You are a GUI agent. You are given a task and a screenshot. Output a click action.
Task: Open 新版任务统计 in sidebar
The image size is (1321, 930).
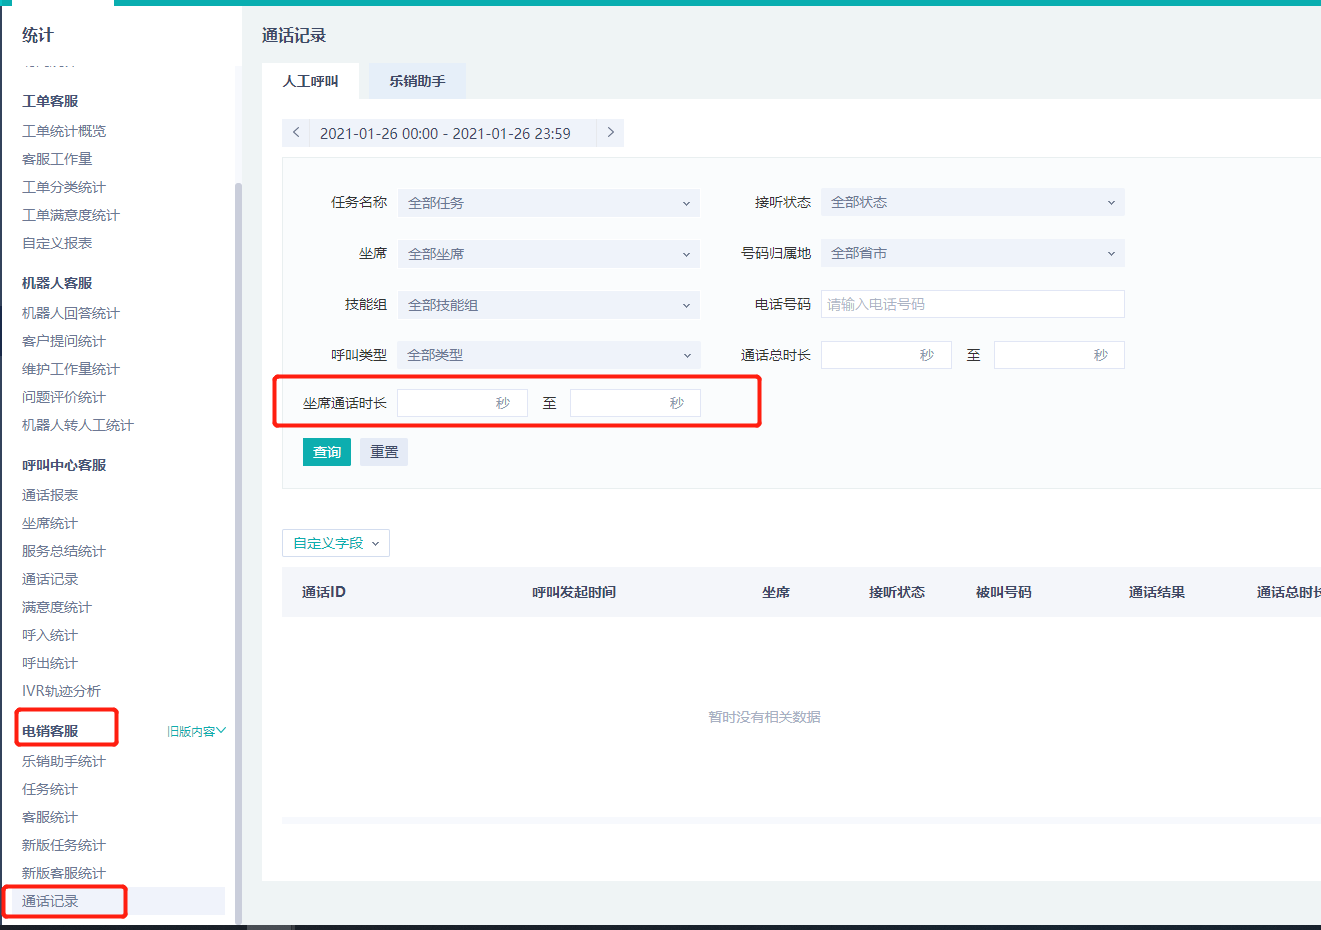pyautogui.click(x=64, y=845)
